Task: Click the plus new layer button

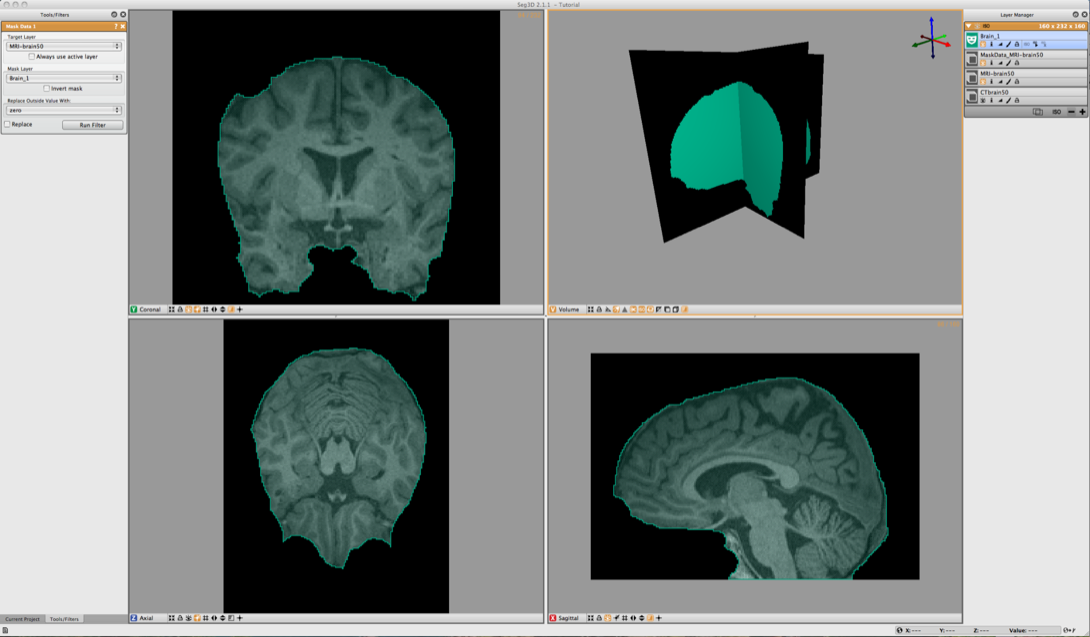Action: pos(1082,112)
